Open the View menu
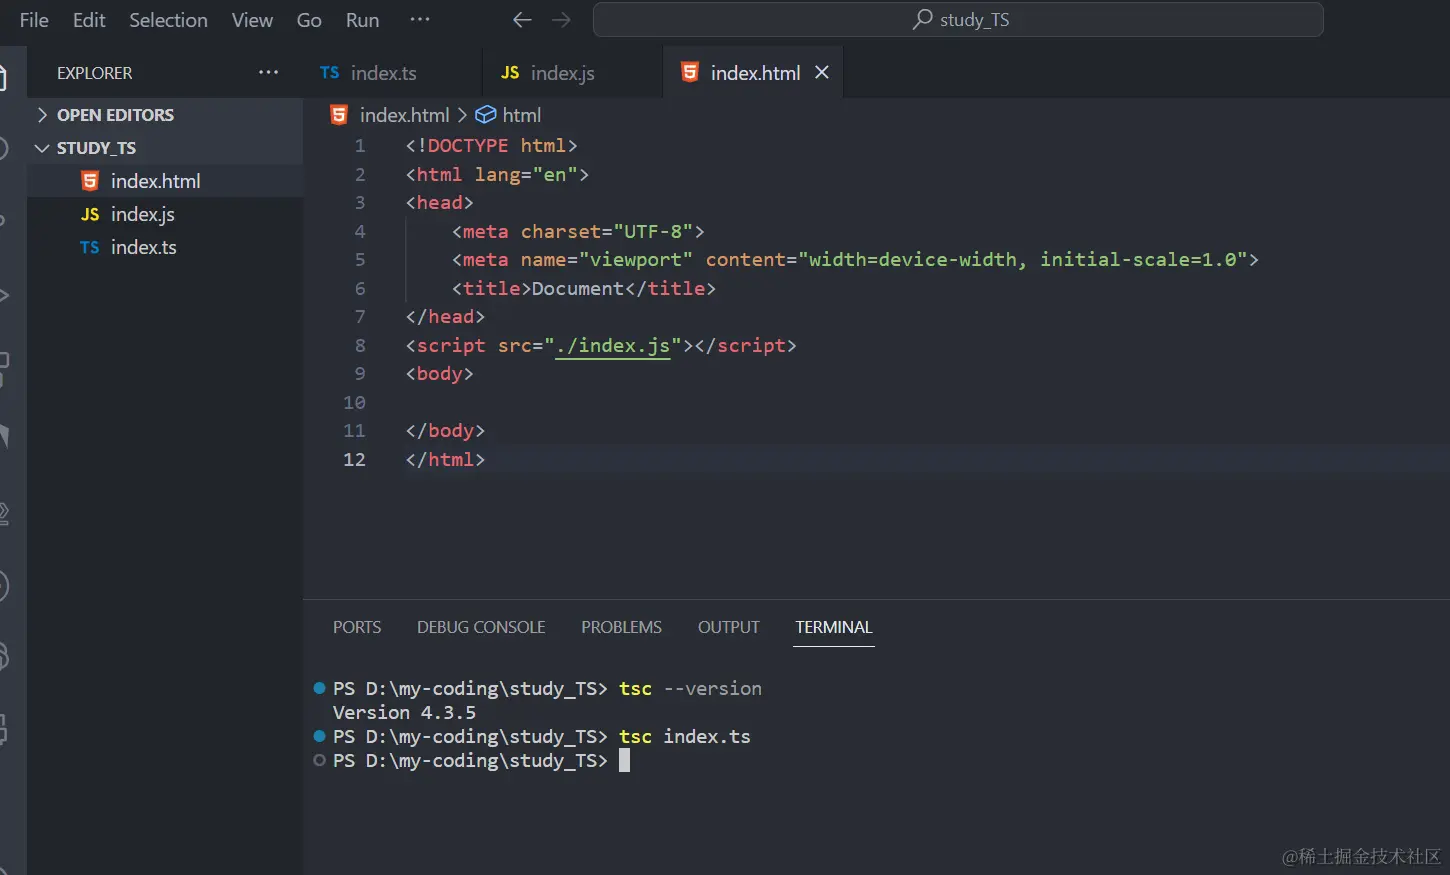The image size is (1450, 875). click(252, 20)
